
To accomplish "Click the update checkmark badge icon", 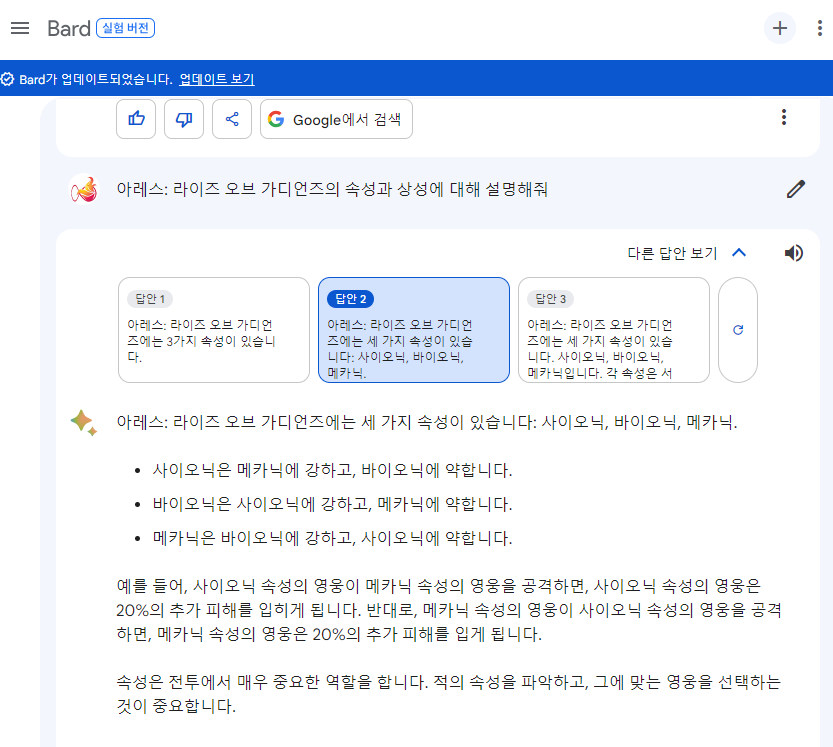I will 7,79.
